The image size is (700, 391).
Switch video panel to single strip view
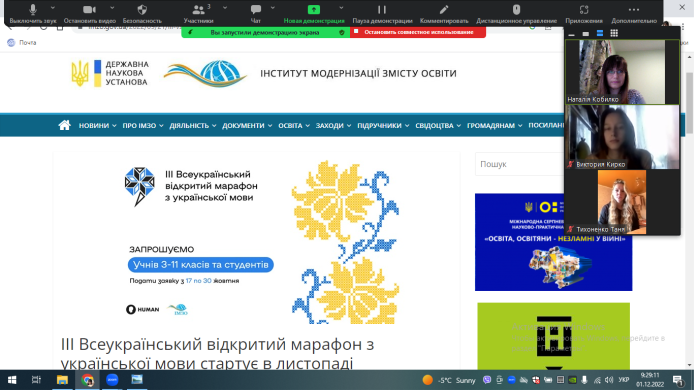(586, 33)
